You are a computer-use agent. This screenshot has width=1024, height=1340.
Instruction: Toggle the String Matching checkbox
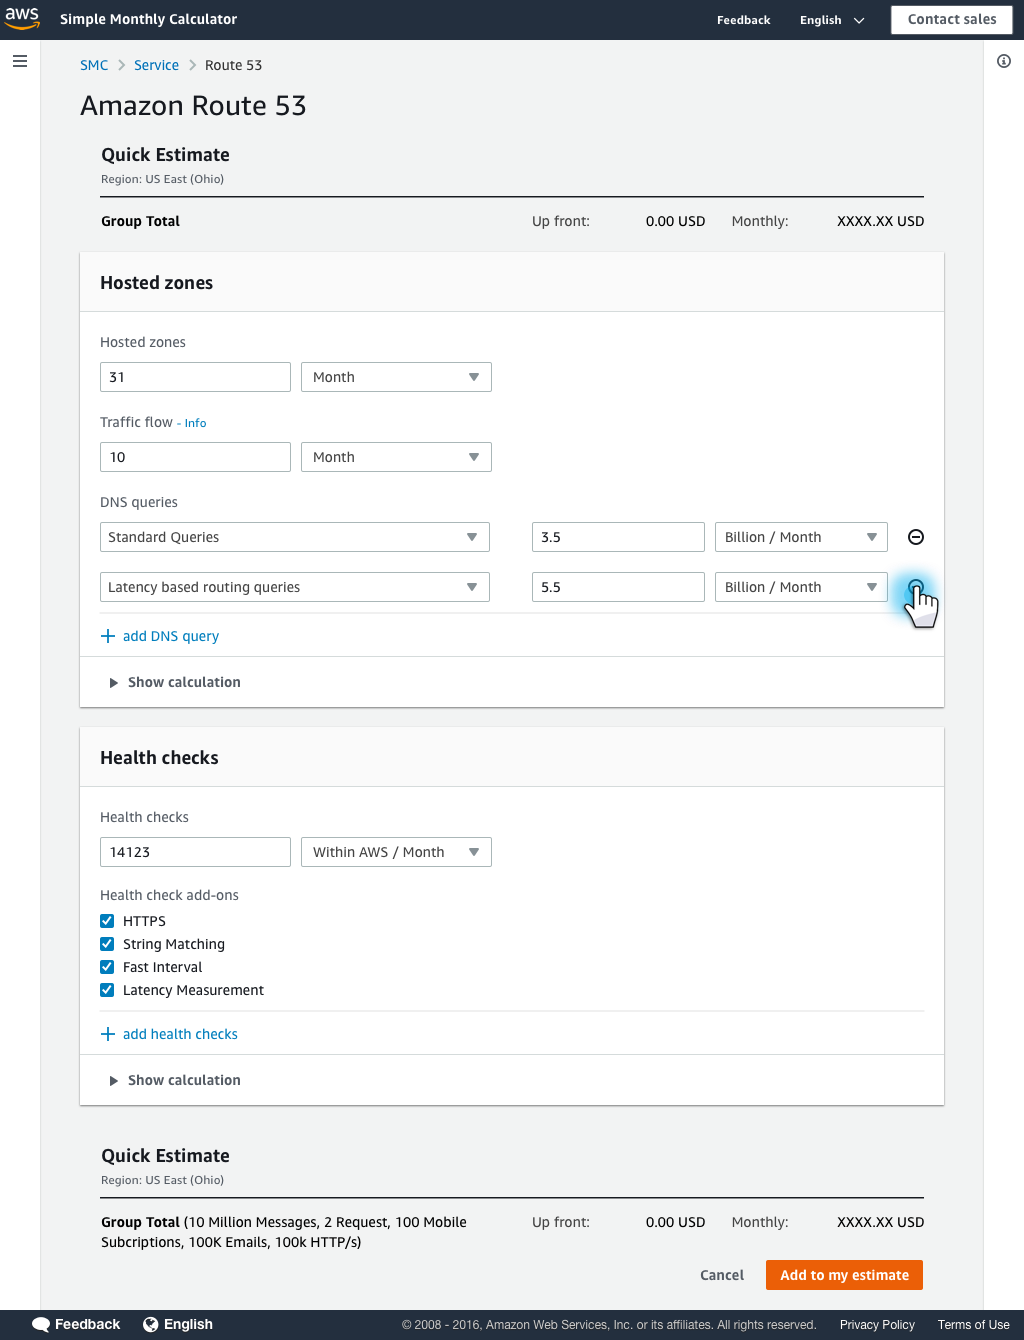pyautogui.click(x=107, y=944)
